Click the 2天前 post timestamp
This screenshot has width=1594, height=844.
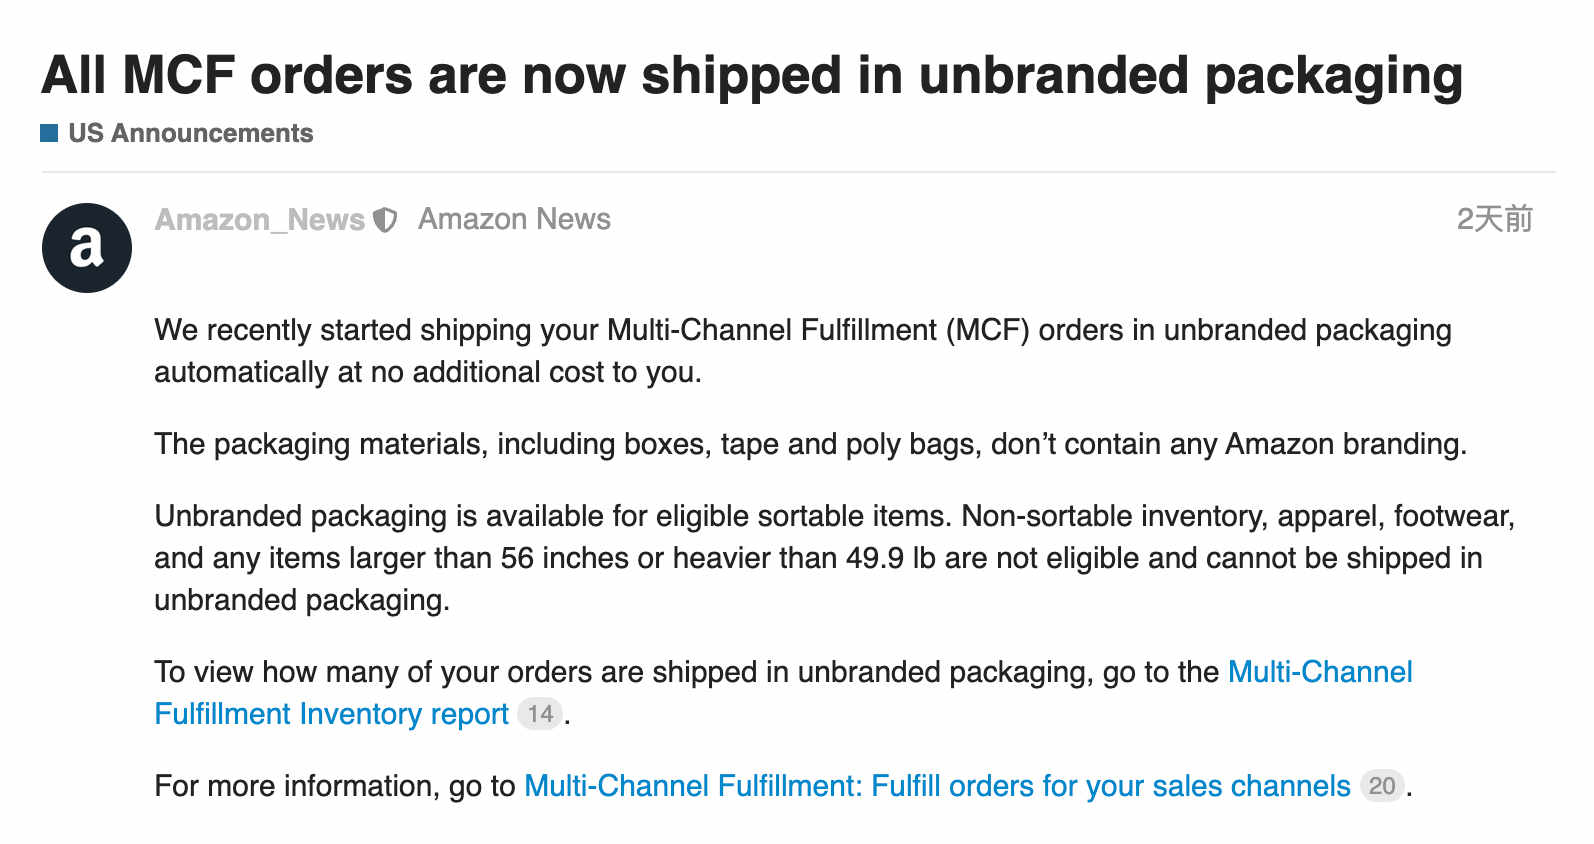click(1494, 219)
